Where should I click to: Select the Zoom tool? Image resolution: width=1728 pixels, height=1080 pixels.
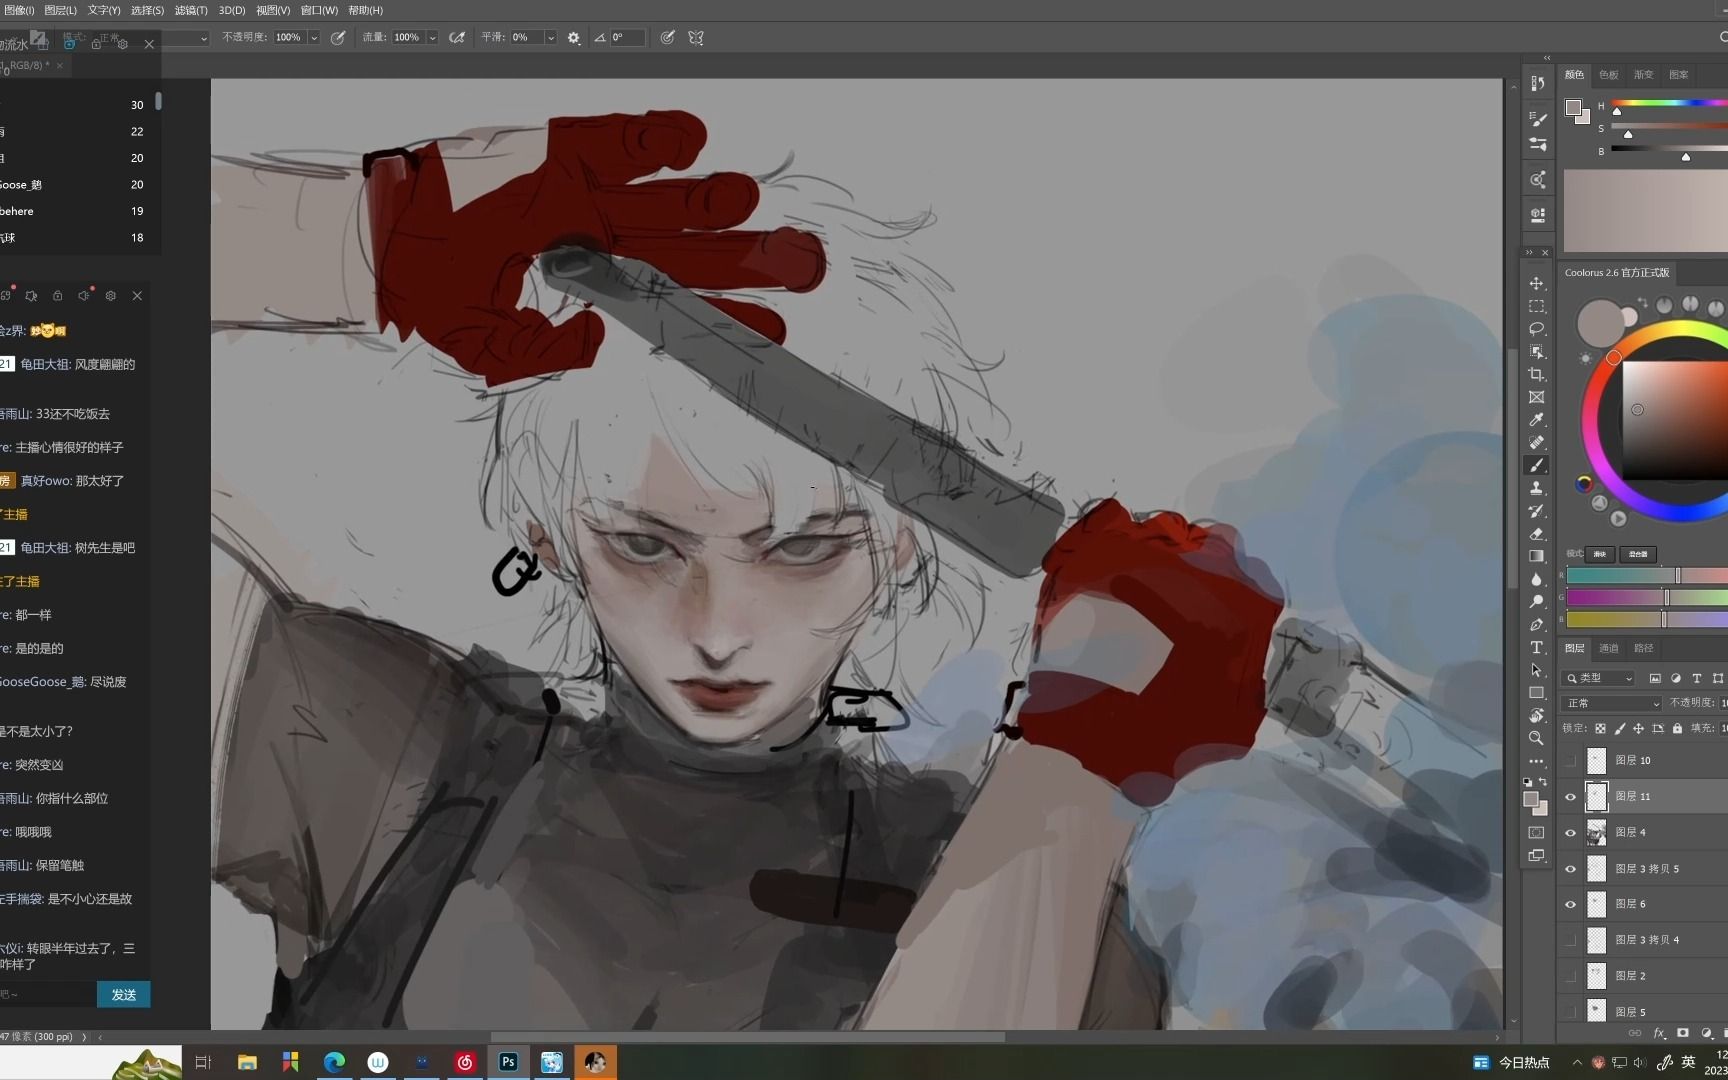point(1537,738)
